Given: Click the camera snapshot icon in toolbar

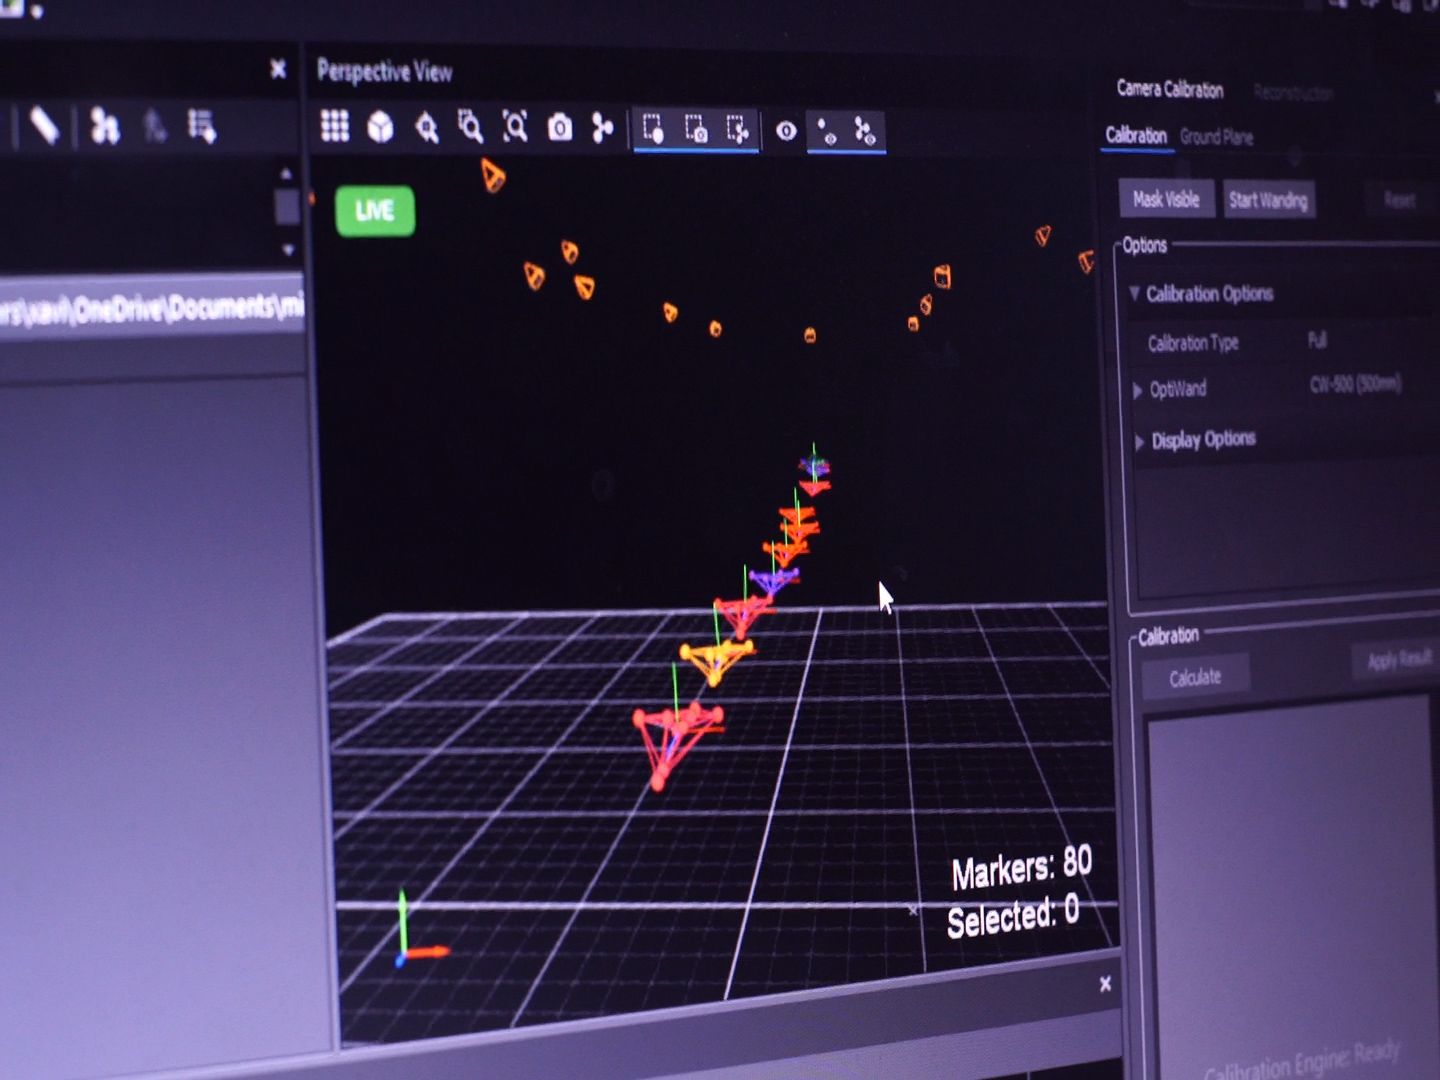Looking at the screenshot, I should click(x=560, y=128).
